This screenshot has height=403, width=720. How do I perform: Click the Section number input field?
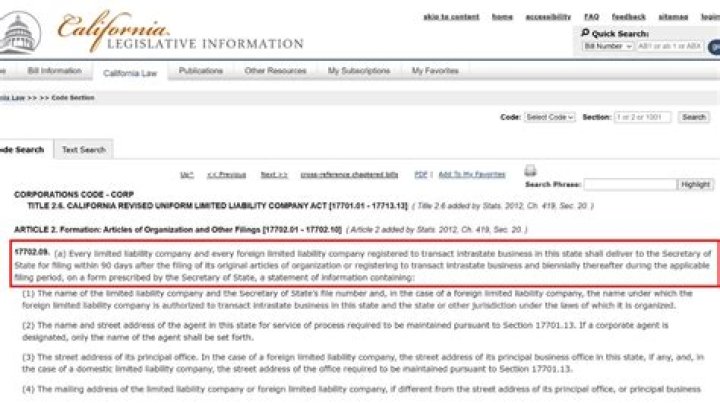[643, 117]
